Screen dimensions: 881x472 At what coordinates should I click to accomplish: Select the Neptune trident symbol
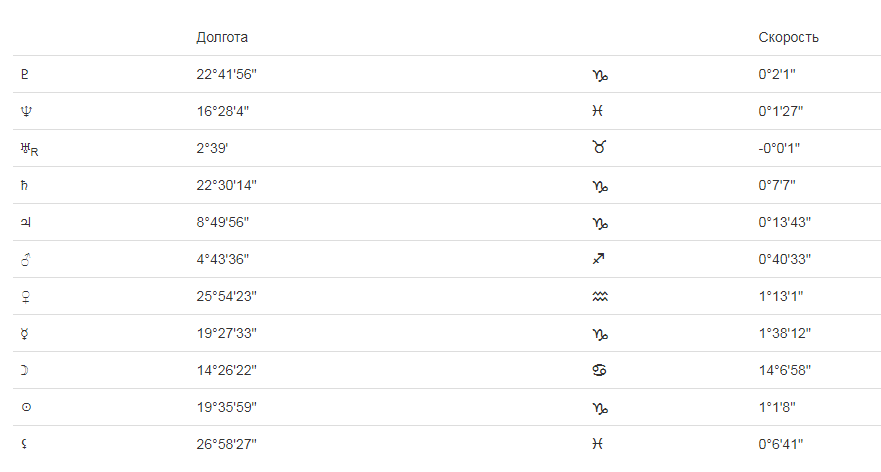26,111
